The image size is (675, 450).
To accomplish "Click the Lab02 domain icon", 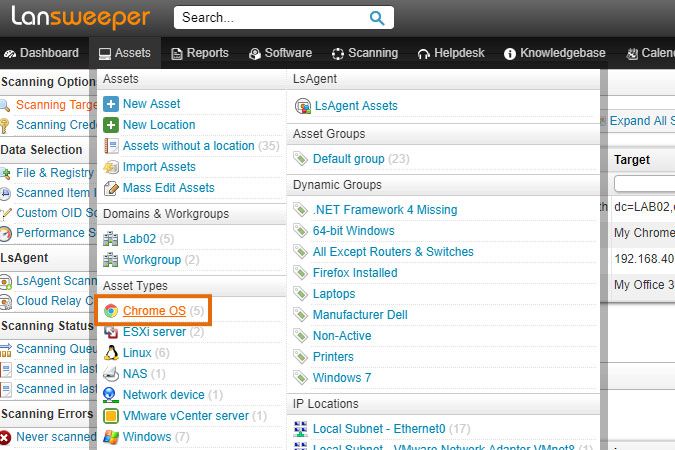I will point(111,239).
